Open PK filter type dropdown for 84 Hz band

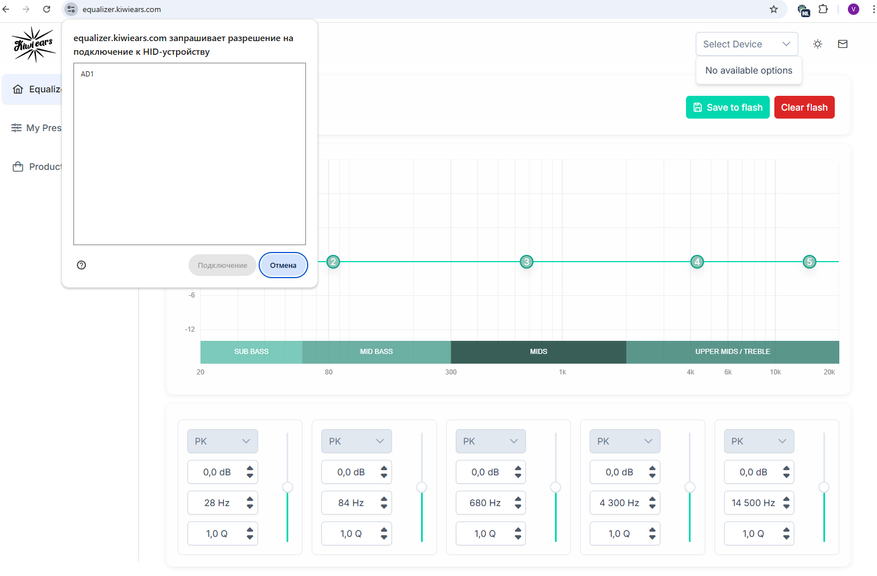click(x=356, y=441)
